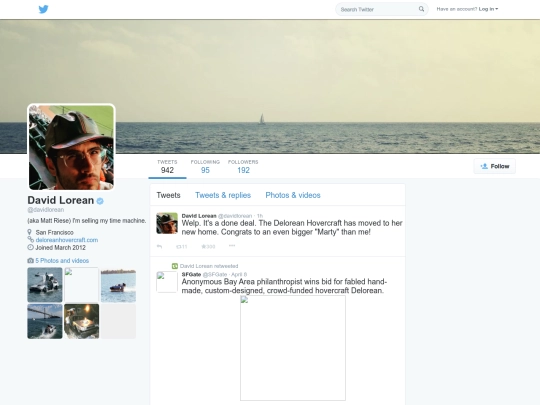Switch to Photos & videos tab
This screenshot has width=540, height=405.
click(x=293, y=195)
